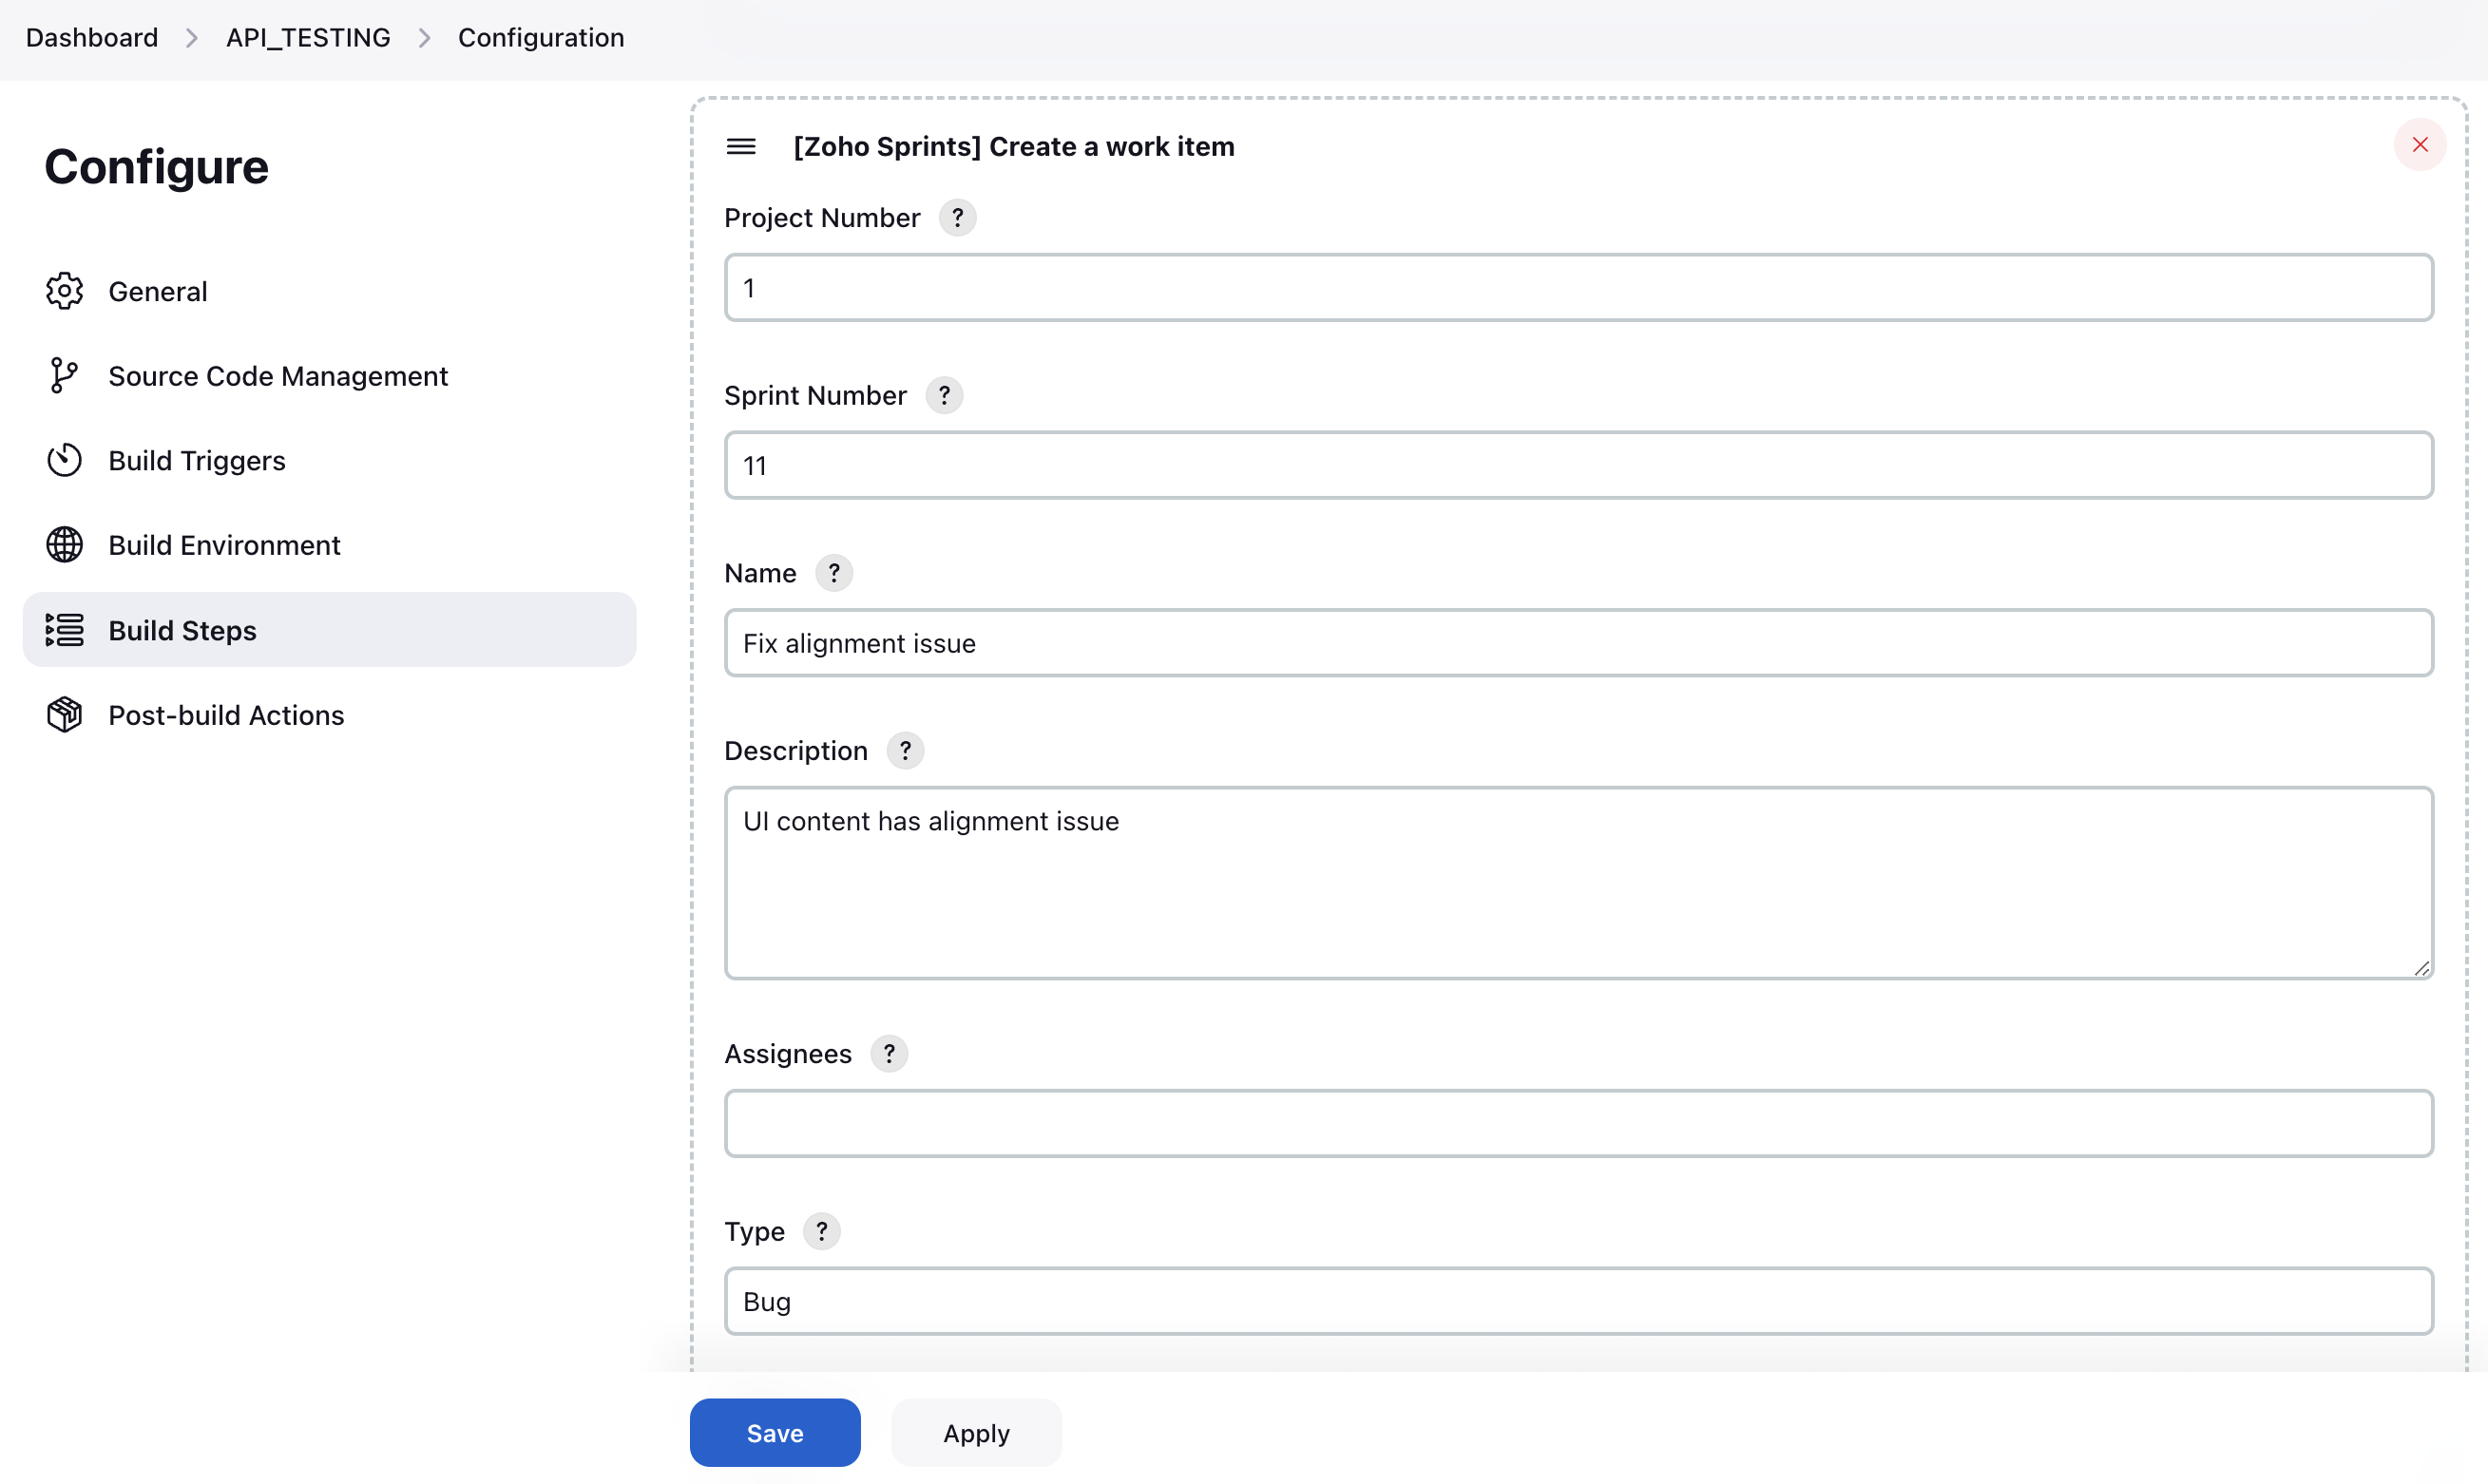The height and width of the screenshot is (1484, 2488).
Task: Click the Build Steps list icon
Action: click(x=64, y=630)
